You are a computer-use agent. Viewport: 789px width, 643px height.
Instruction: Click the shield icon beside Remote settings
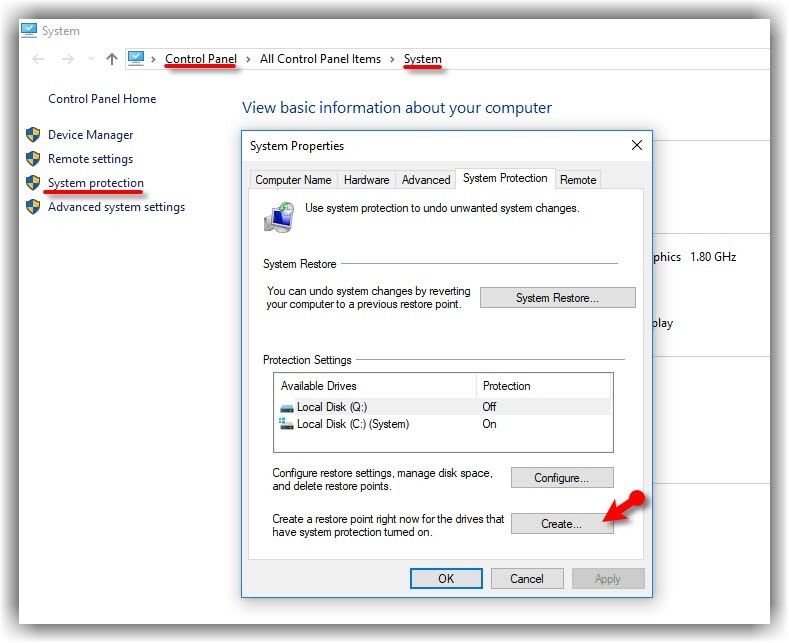pyautogui.click(x=33, y=159)
